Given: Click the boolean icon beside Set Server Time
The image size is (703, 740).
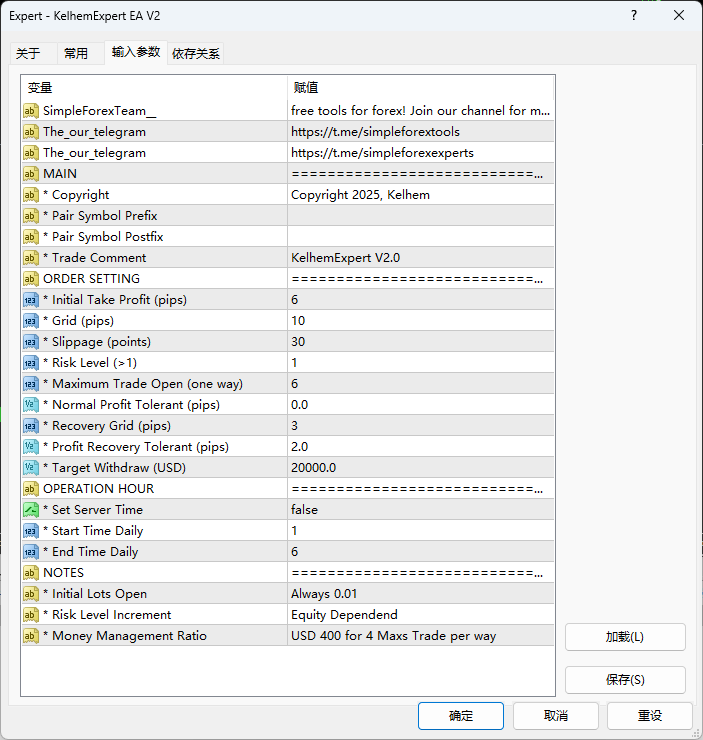Looking at the screenshot, I should [x=31, y=510].
